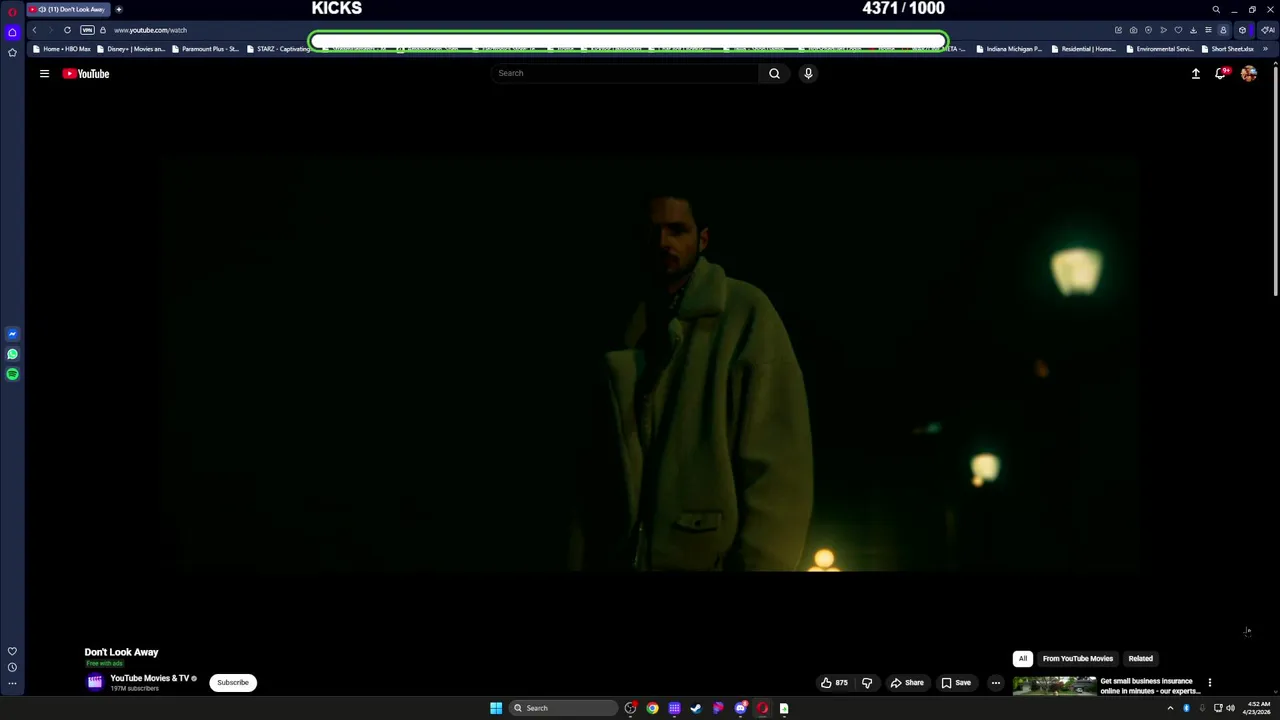
Task: Go to YouTube home via logo
Action: 86,73
